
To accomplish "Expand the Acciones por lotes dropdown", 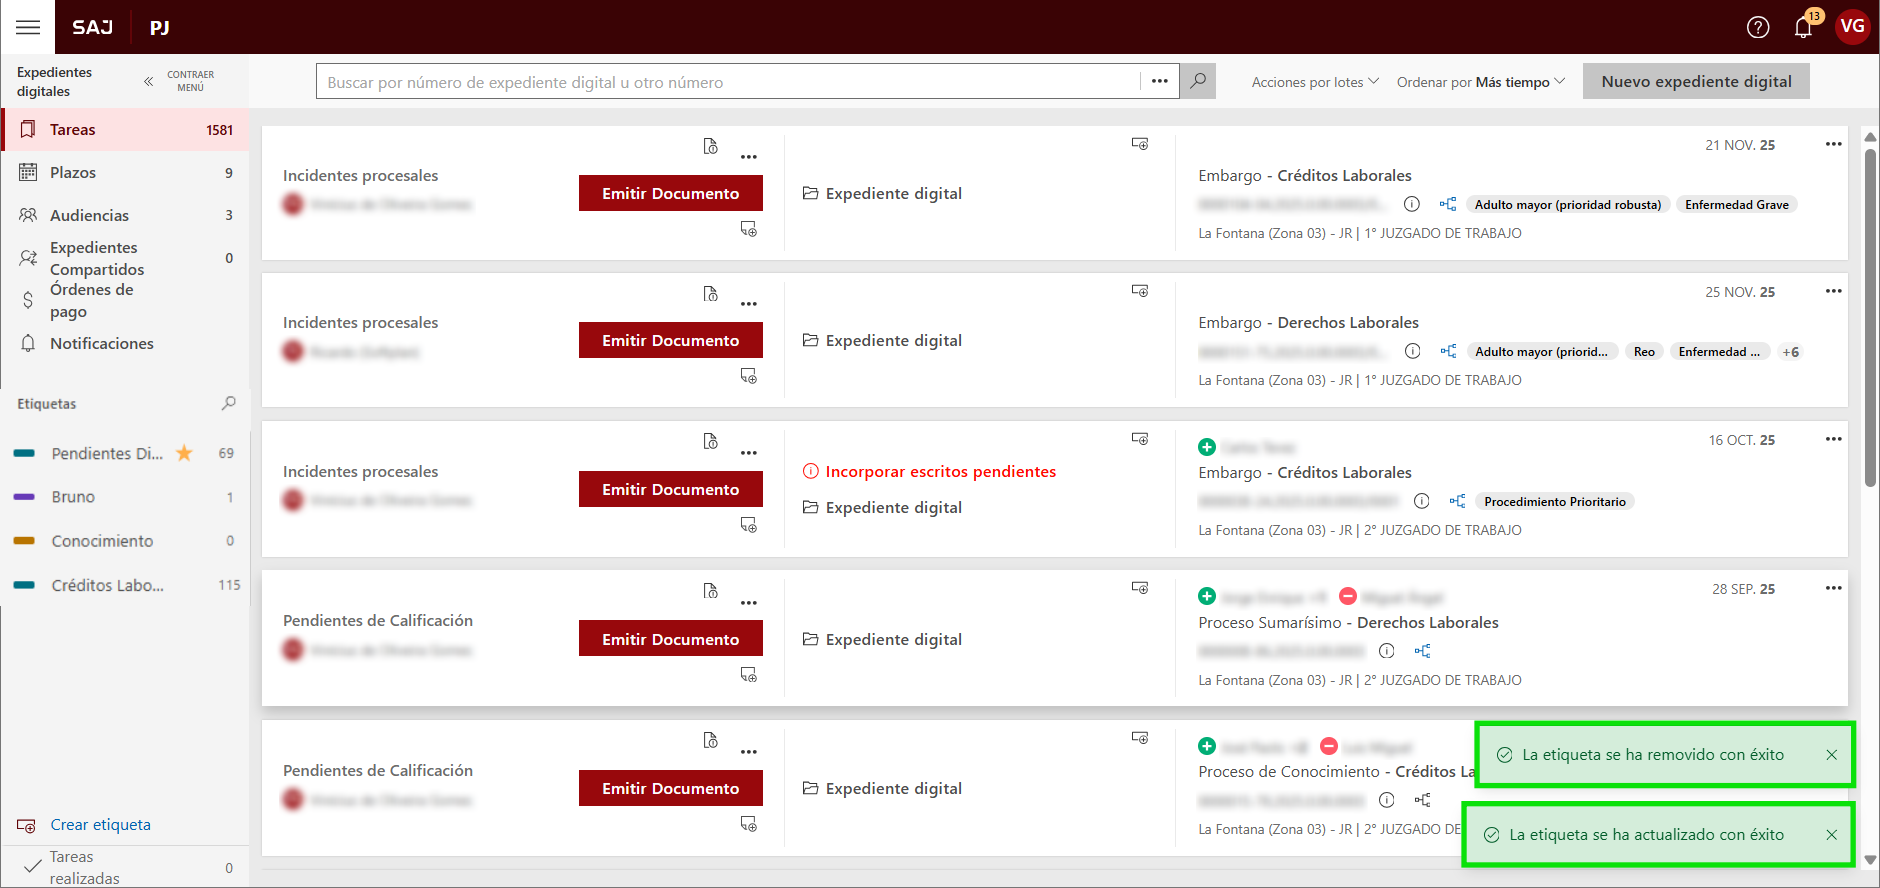I will tap(1314, 82).
